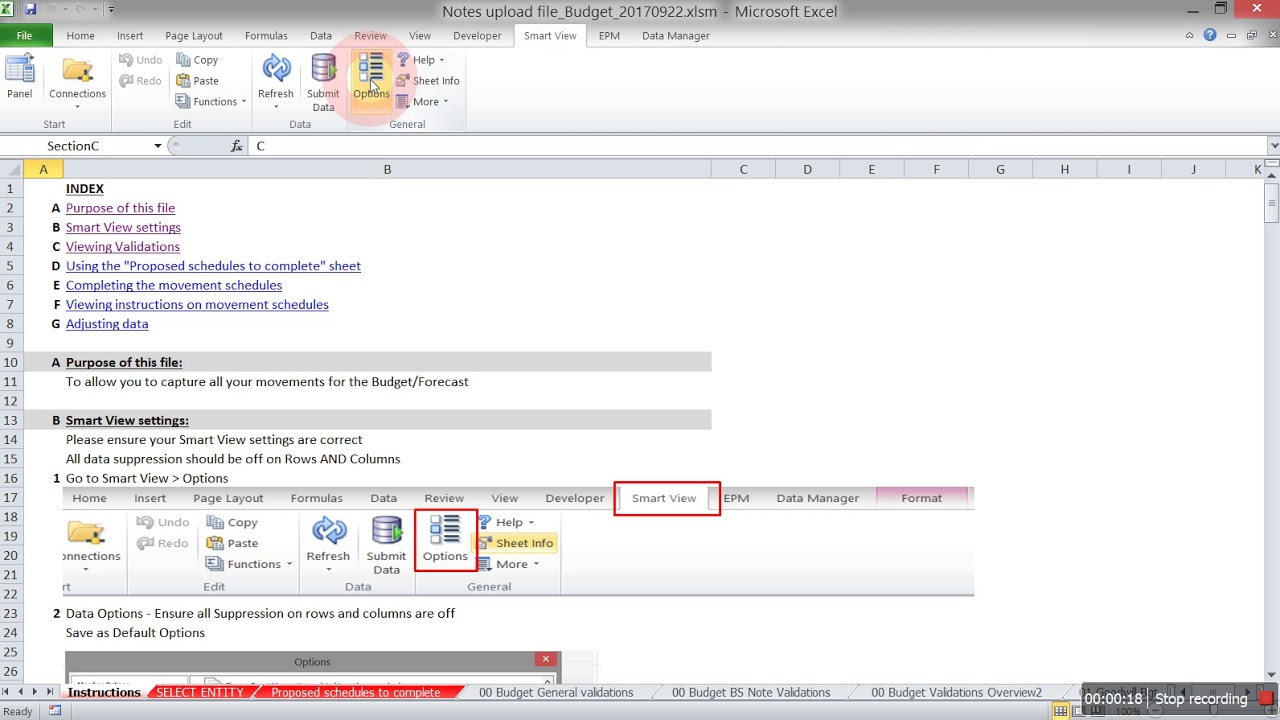Click the Copy button in the Smart View ribbon
The width and height of the screenshot is (1280, 720).
pos(197,60)
